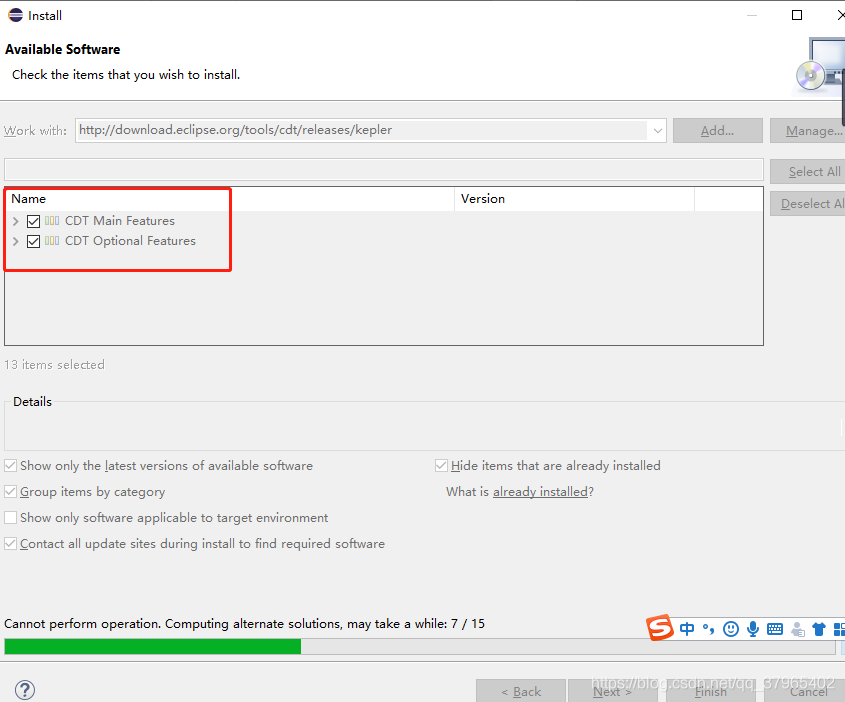This screenshot has width=845, height=702.
Task: Activate microphone voice input
Action: [x=753, y=629]
